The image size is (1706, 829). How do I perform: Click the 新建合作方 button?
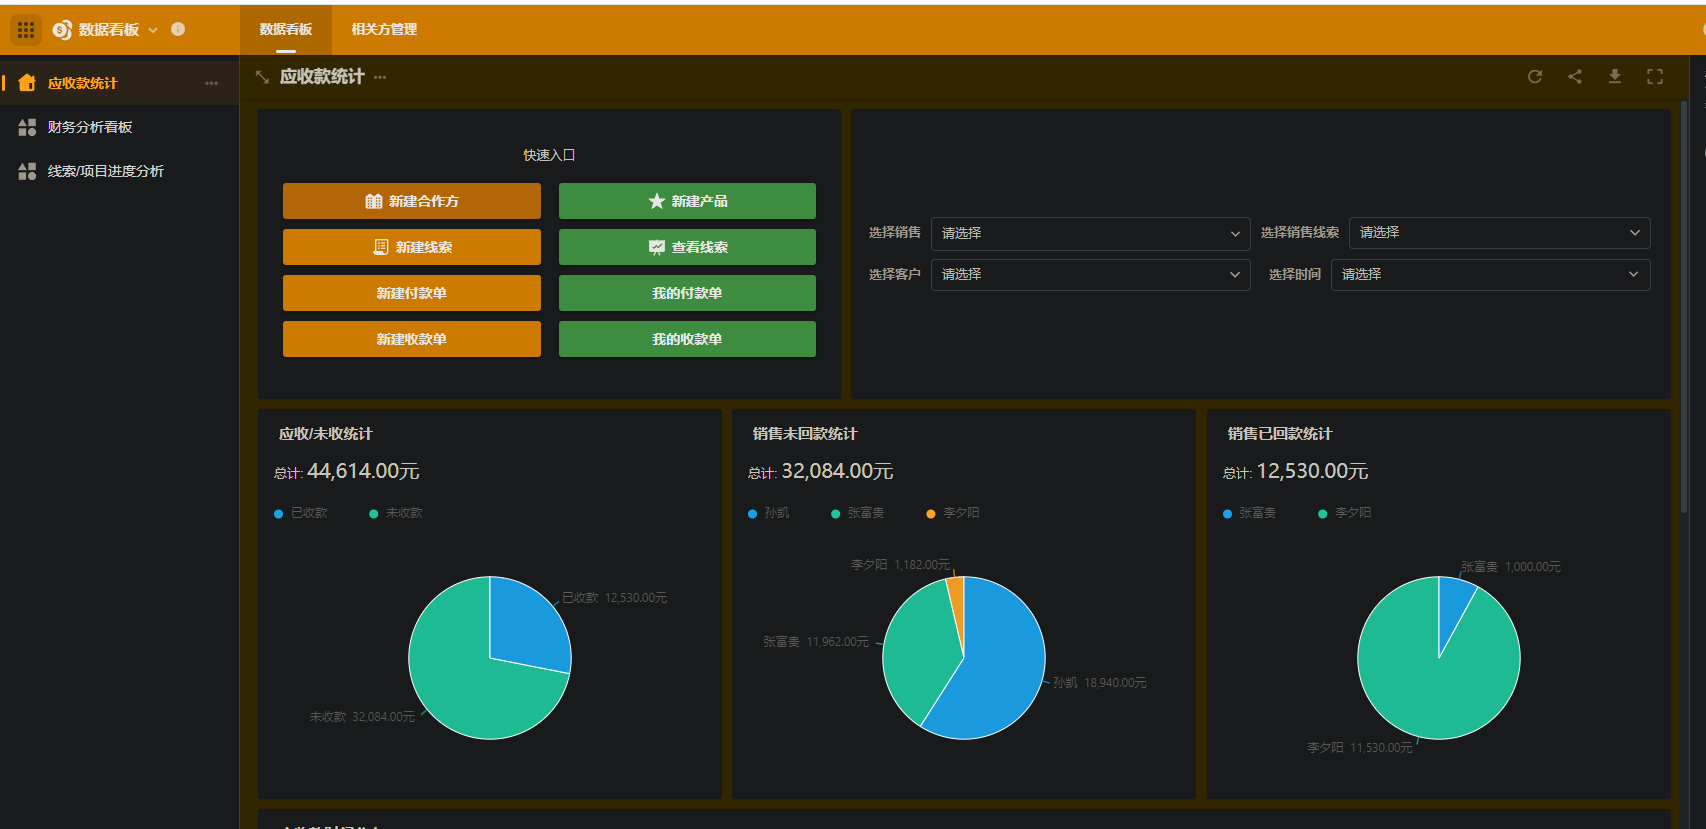tap(412, 201)
